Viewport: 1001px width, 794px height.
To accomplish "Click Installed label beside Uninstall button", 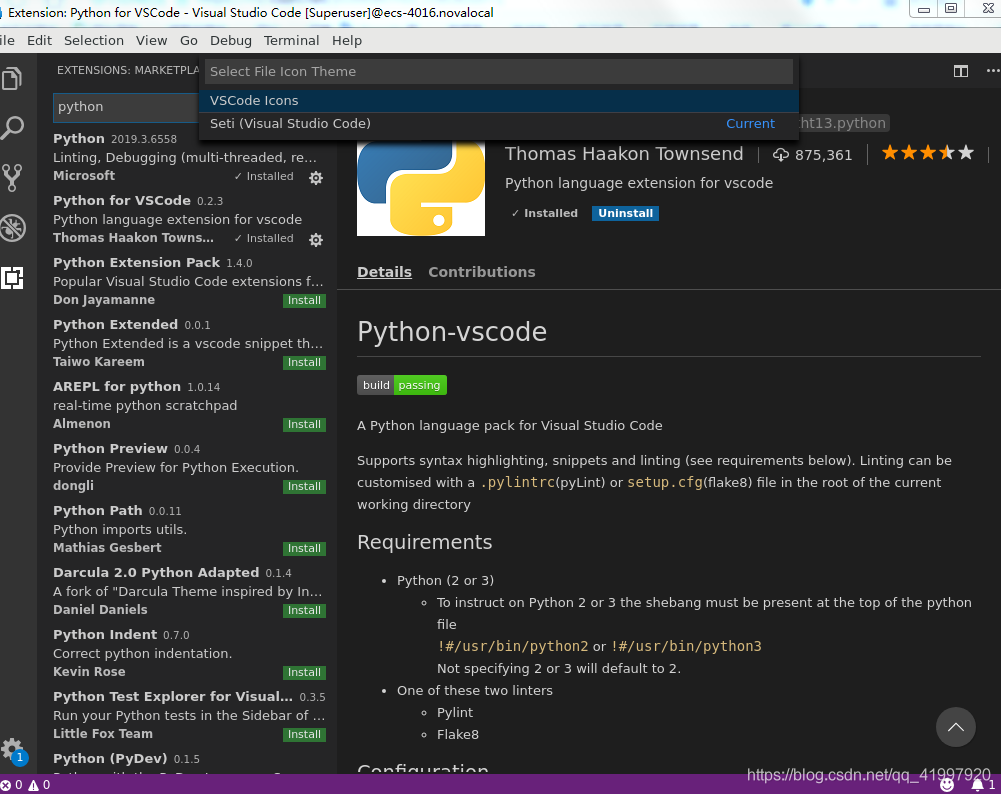I will (x=545, y=213).
